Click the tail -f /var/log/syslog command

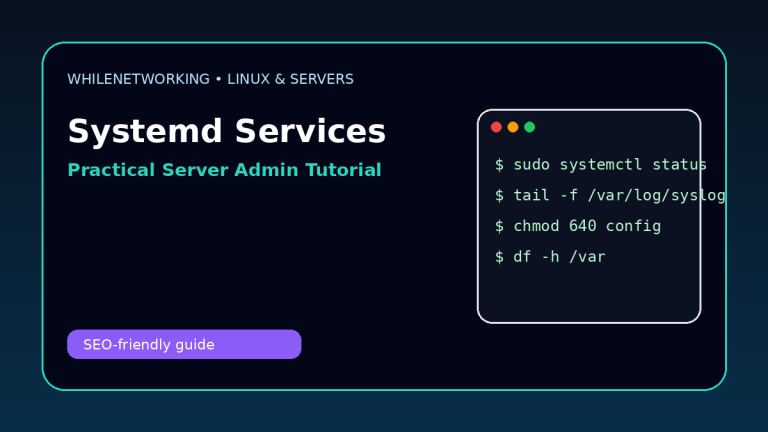pyautogui.click(x=610, y=195)
